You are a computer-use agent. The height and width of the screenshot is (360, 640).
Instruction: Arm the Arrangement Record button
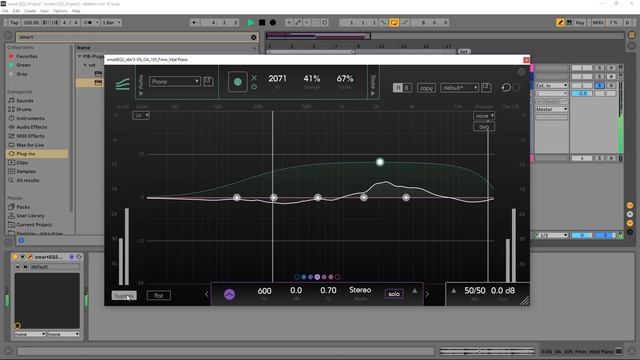(273, 22)
